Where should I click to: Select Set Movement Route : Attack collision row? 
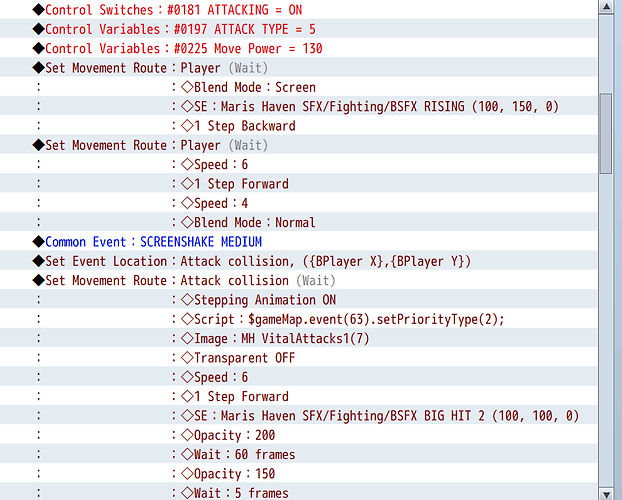pyautogui.click(x=298, y=280)
